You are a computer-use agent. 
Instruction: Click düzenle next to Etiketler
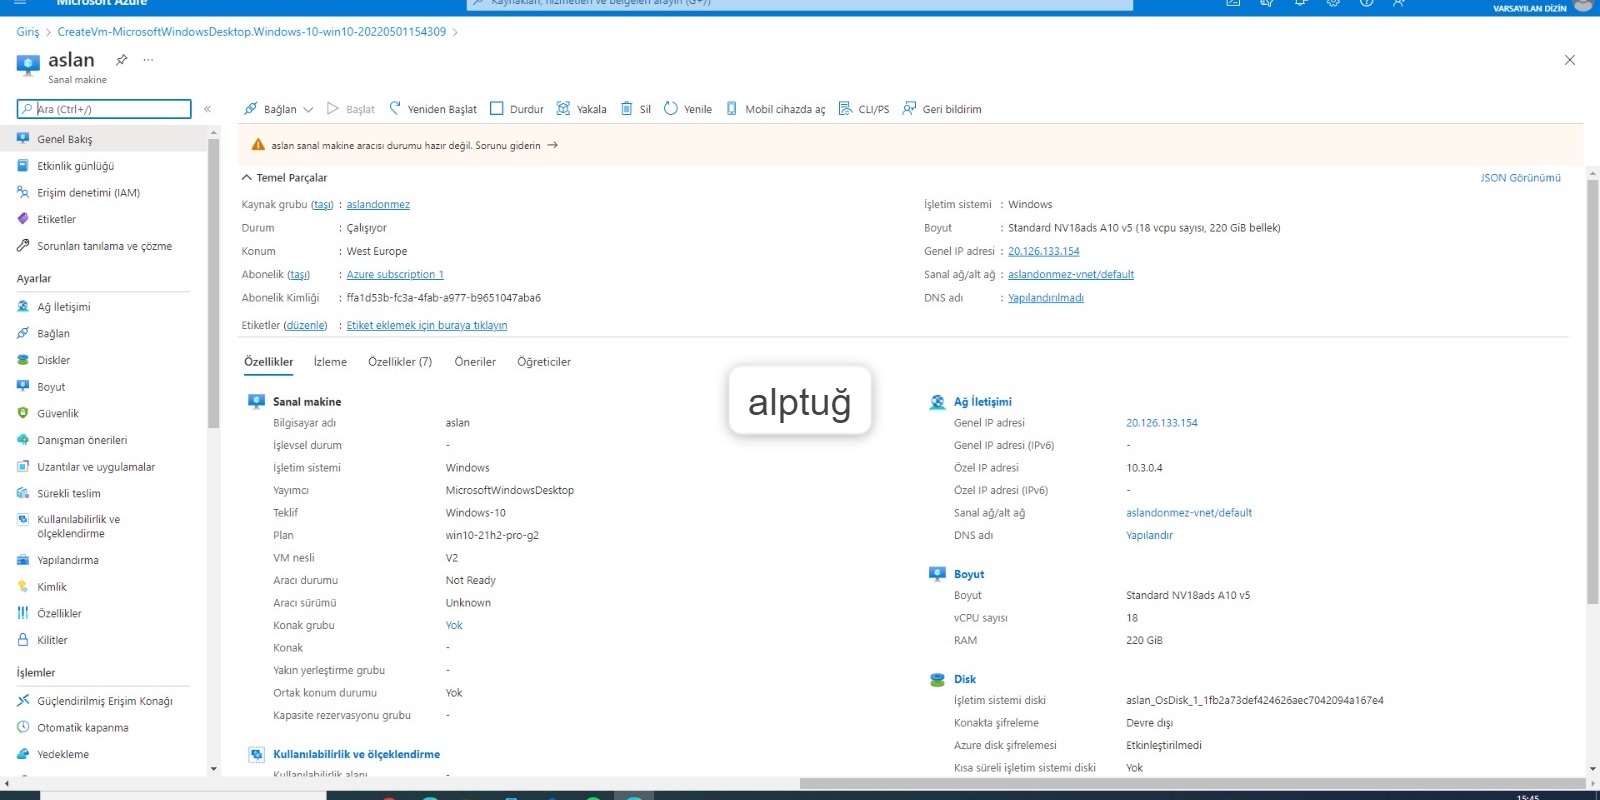point(306,326)
